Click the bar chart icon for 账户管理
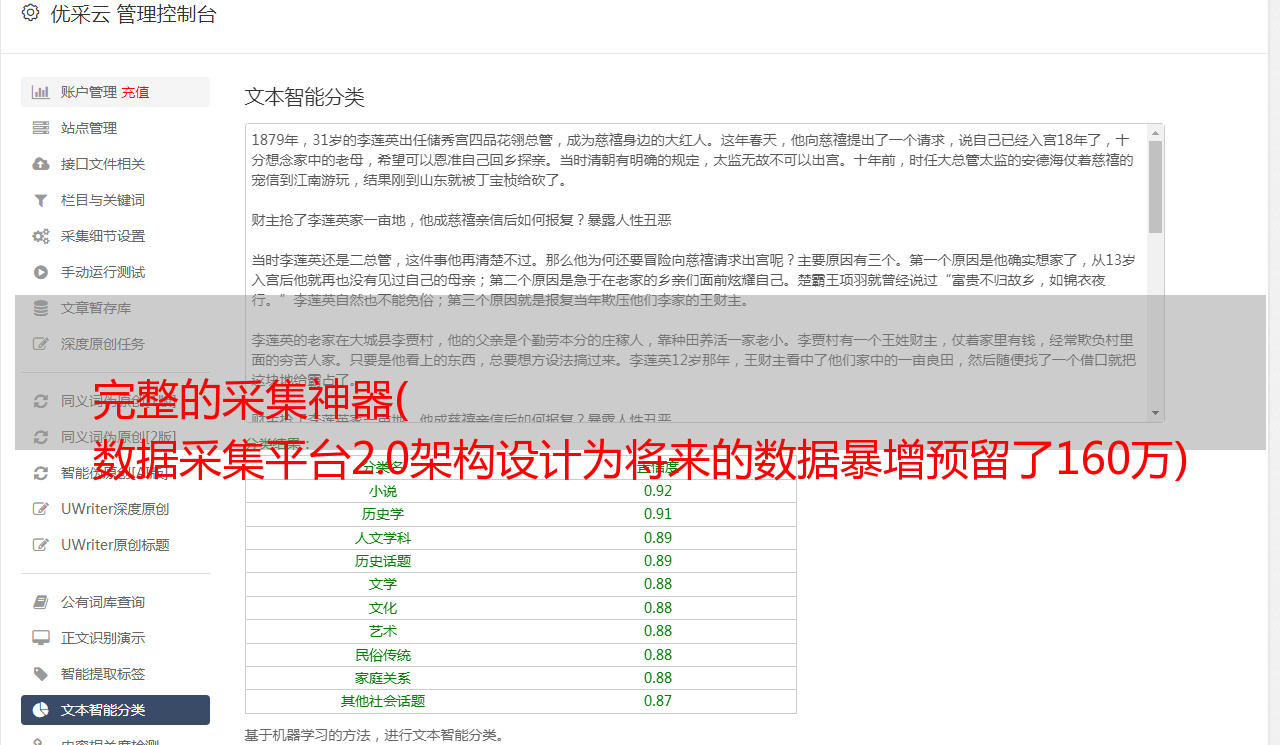This screenshot has width=1280, height=745. pos(41,92)
